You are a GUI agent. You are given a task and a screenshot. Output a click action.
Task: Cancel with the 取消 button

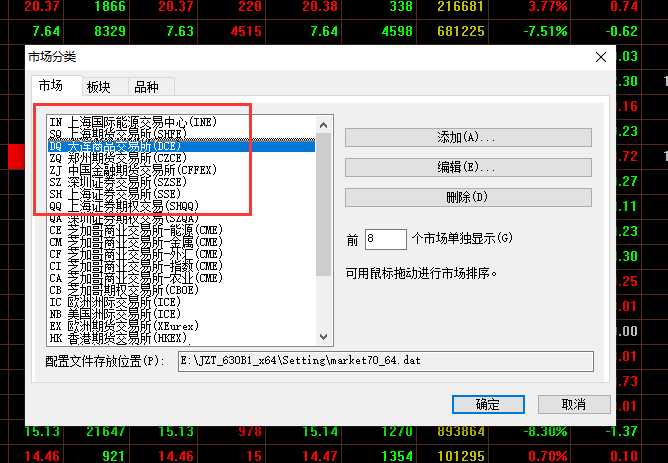tap(574, 404)
